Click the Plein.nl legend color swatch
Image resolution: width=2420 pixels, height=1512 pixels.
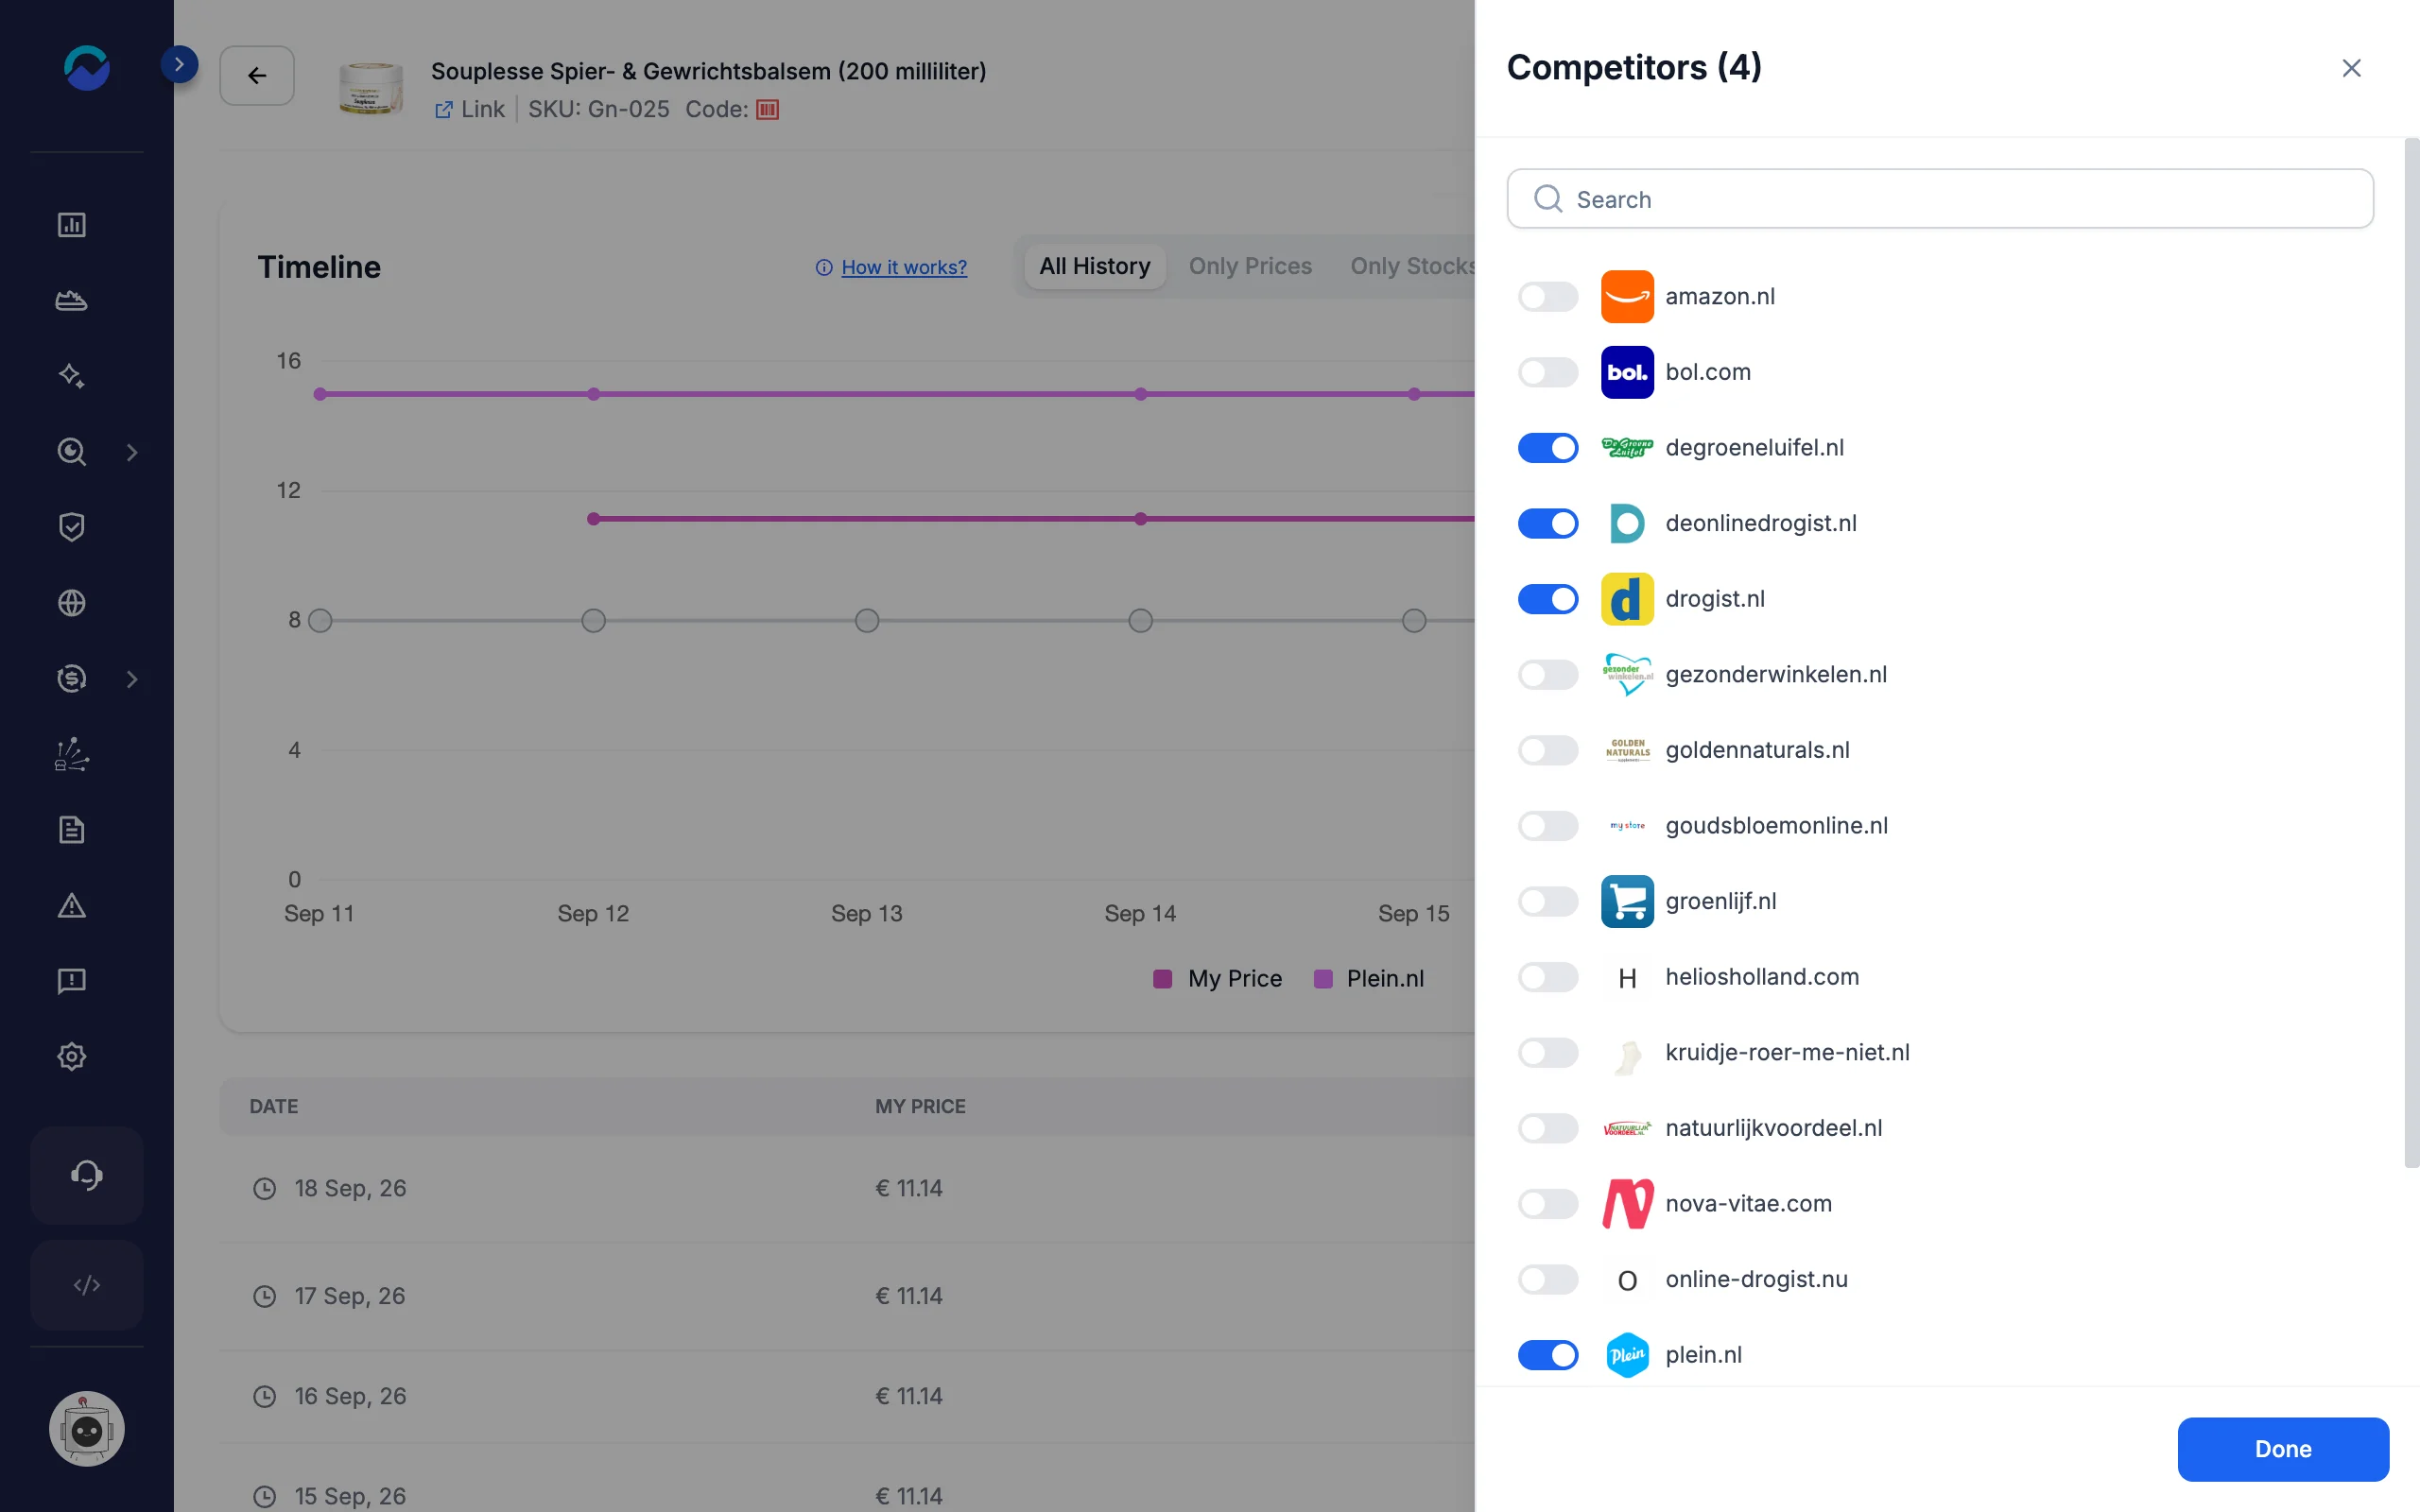(1323, 979)
